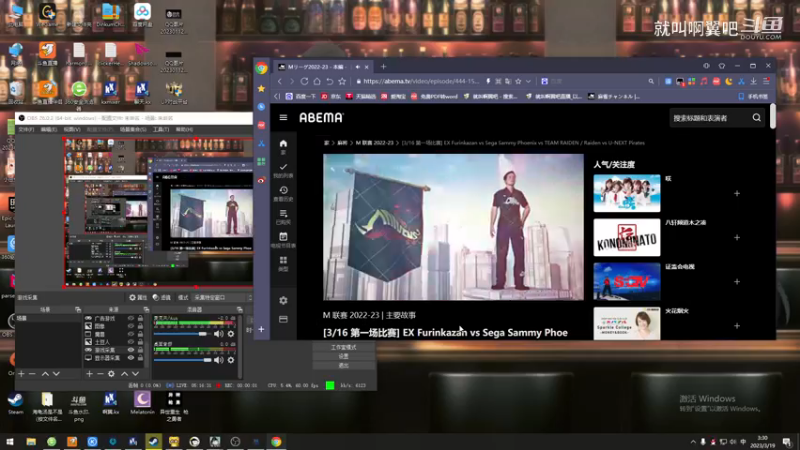Click the browser home button
800x450 pixels.
(317, 81)
